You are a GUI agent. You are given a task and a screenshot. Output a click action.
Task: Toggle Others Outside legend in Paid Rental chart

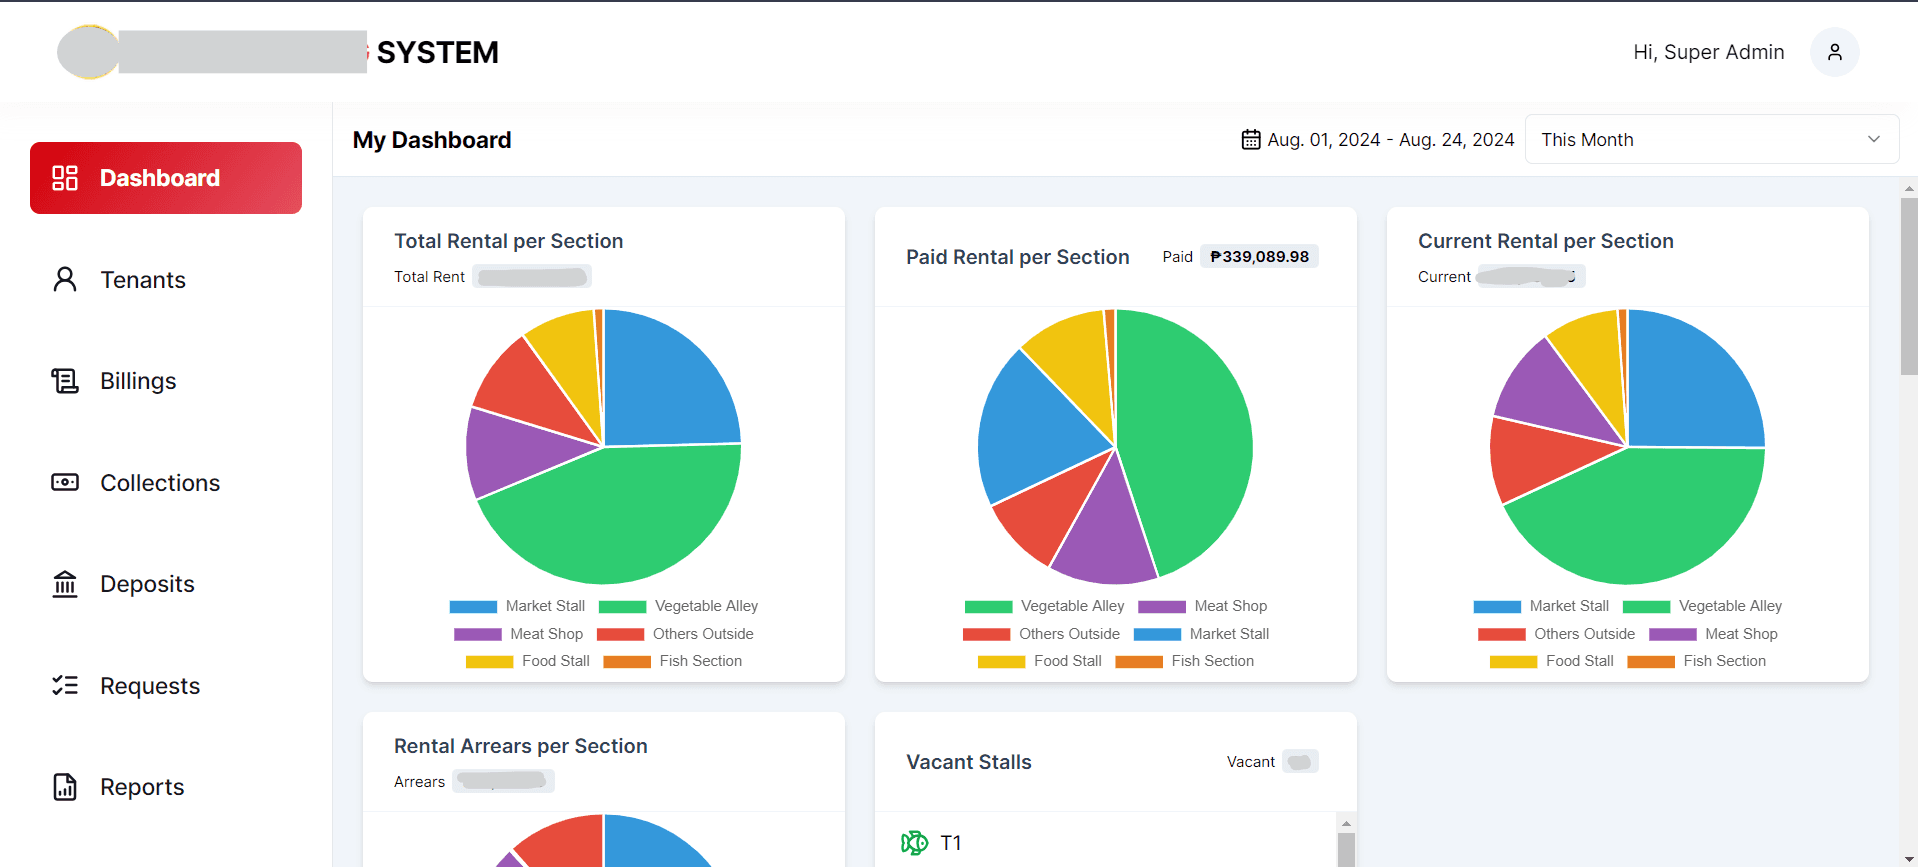(1041, 634)
